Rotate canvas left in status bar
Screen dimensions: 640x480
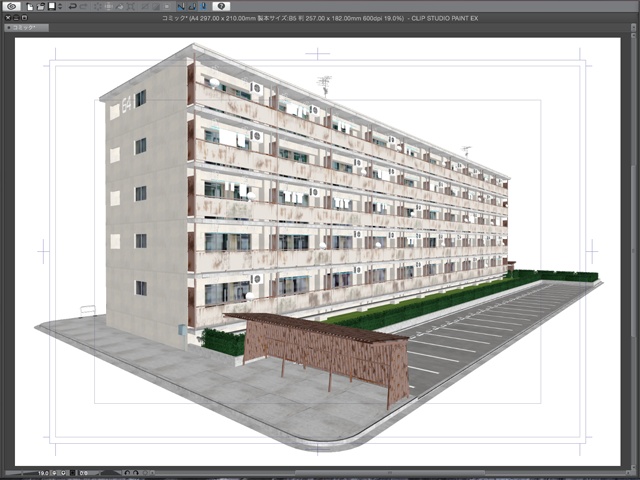[x=127, y=473]
